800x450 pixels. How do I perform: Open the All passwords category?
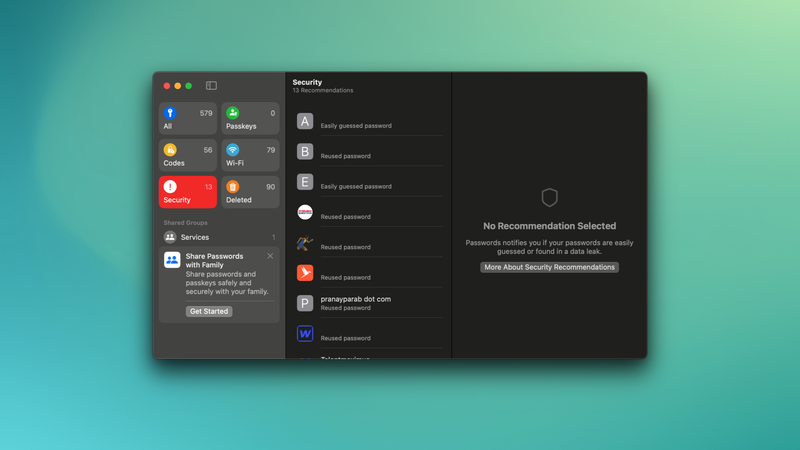point(188,118)
